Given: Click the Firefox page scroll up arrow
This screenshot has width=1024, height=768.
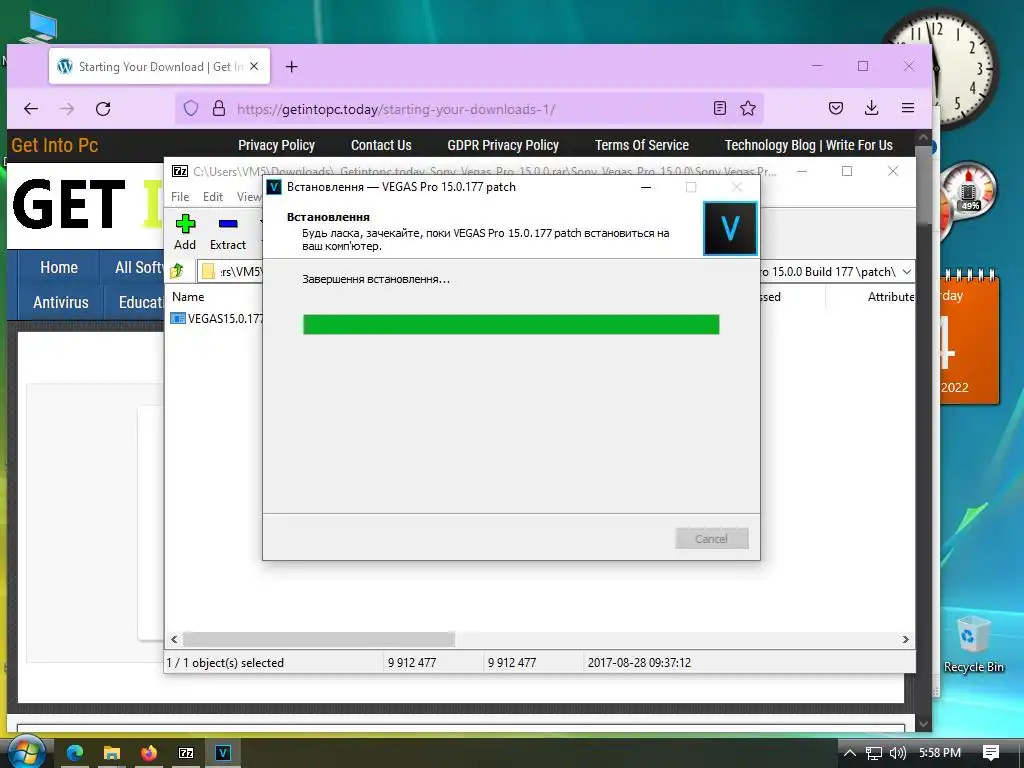Looking at the screenshot, I should click(923, 138).
